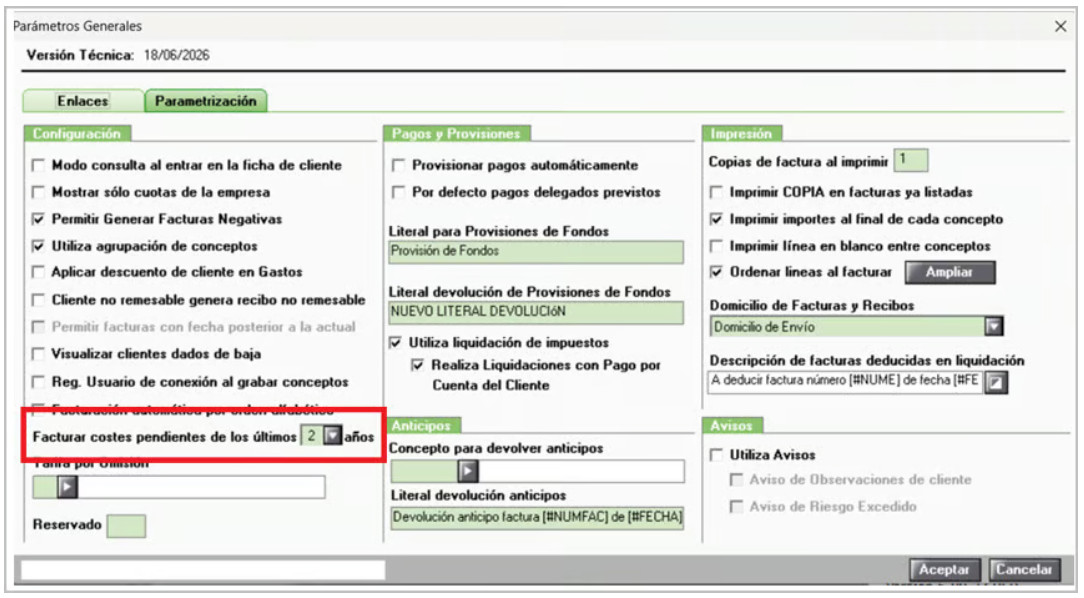Click the NUEVO LITERAL DEVOLUCIóN text field

click(x=536, y=312)
